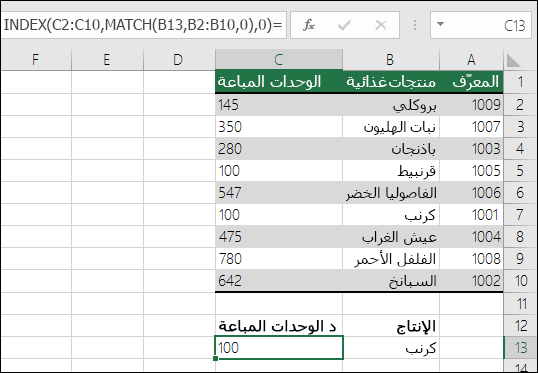Click cell with value 547
Viewport: 538px width, 373px height.
279,193
